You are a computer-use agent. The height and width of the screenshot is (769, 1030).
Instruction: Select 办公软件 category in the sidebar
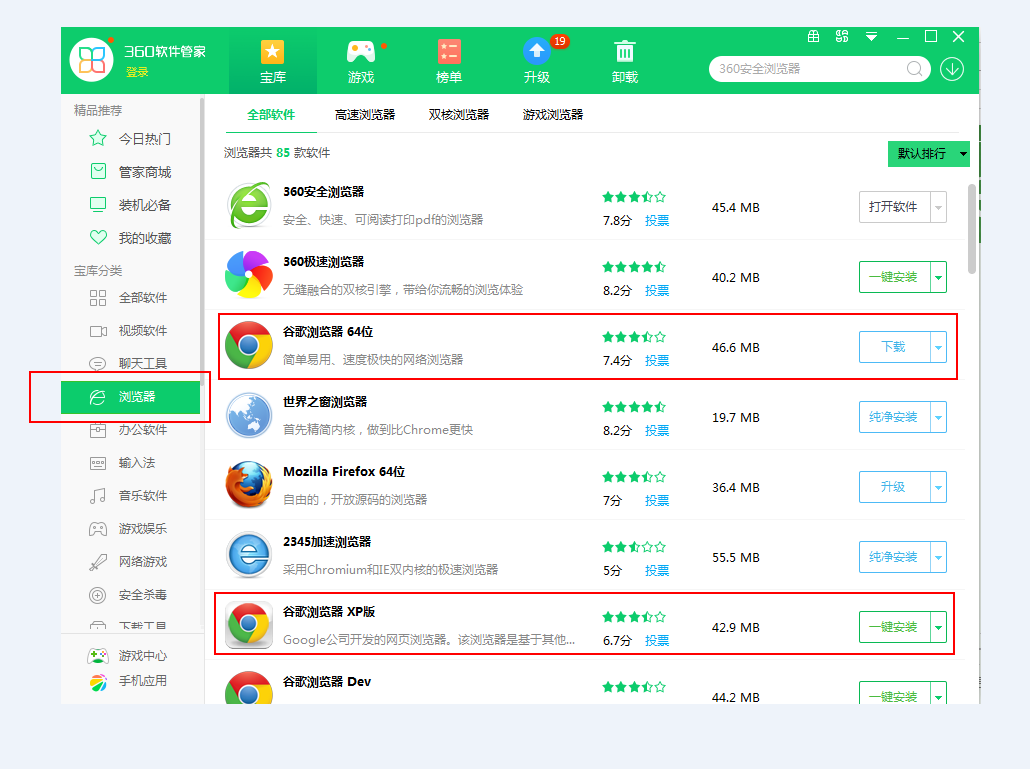coord(130,430)
